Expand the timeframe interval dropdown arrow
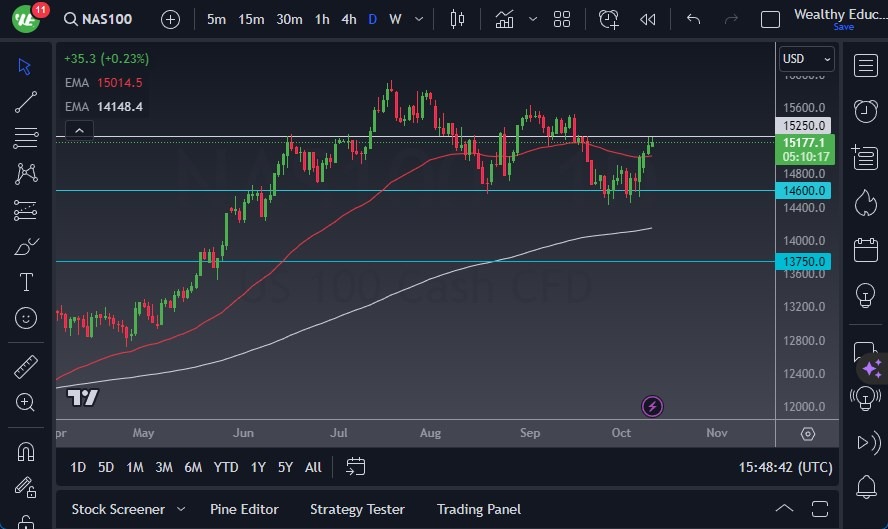 pyautogui.click(x=420, y=19)
